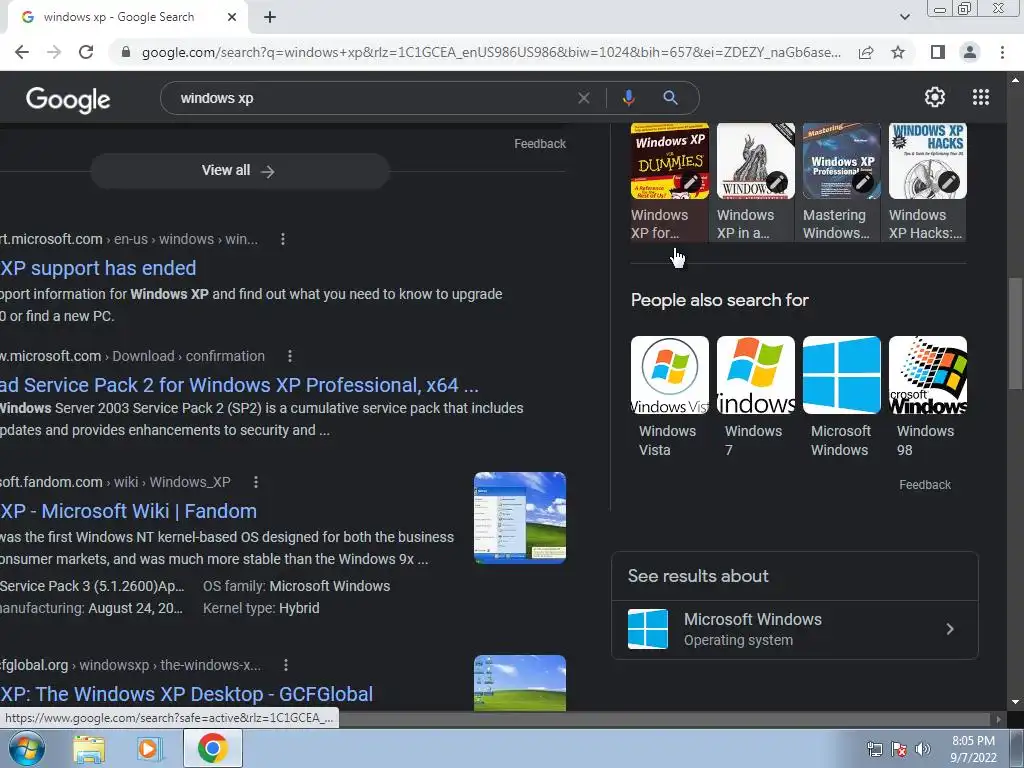
Task: Open options for the Download confirmation result
Action: (290, 356)
